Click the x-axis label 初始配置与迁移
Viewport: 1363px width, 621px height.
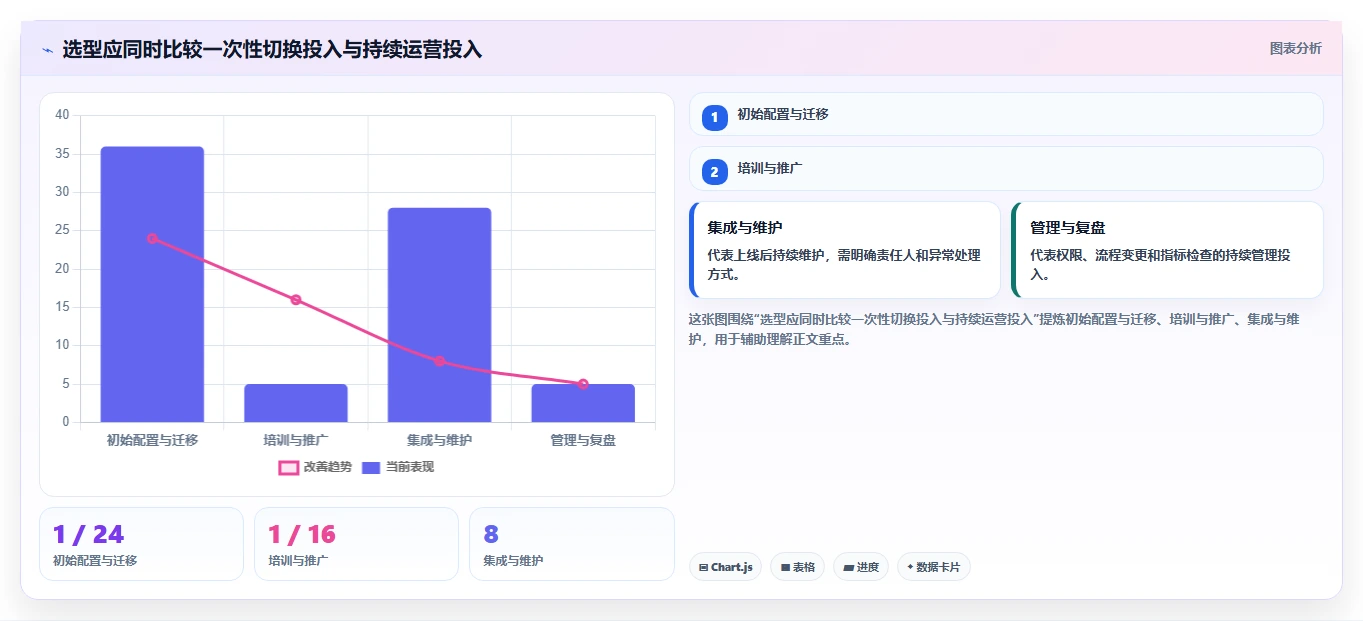pos(152,440)
